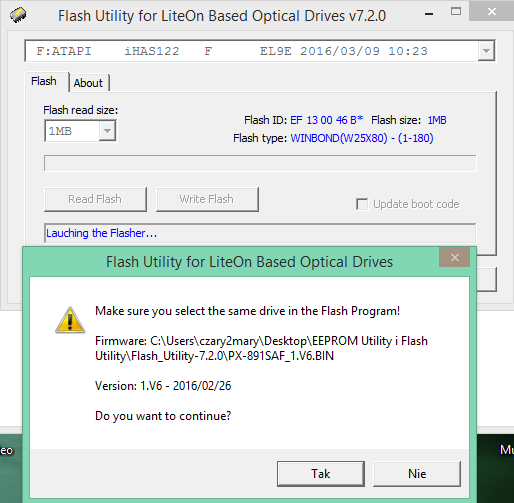Image resolution: width=514 pixels, height=503 pixels.
Task: Click the 'Make sure you select the same drive' message
Action: coord(247,311)
